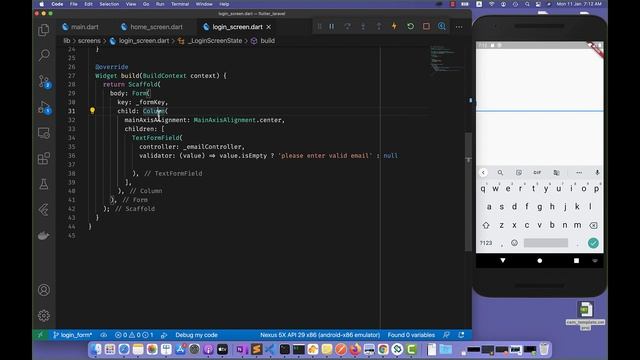This screenshot has width=640, height=360.
Task: Collapse keyboard toolbar with back chevron
Action: point(483,173)
